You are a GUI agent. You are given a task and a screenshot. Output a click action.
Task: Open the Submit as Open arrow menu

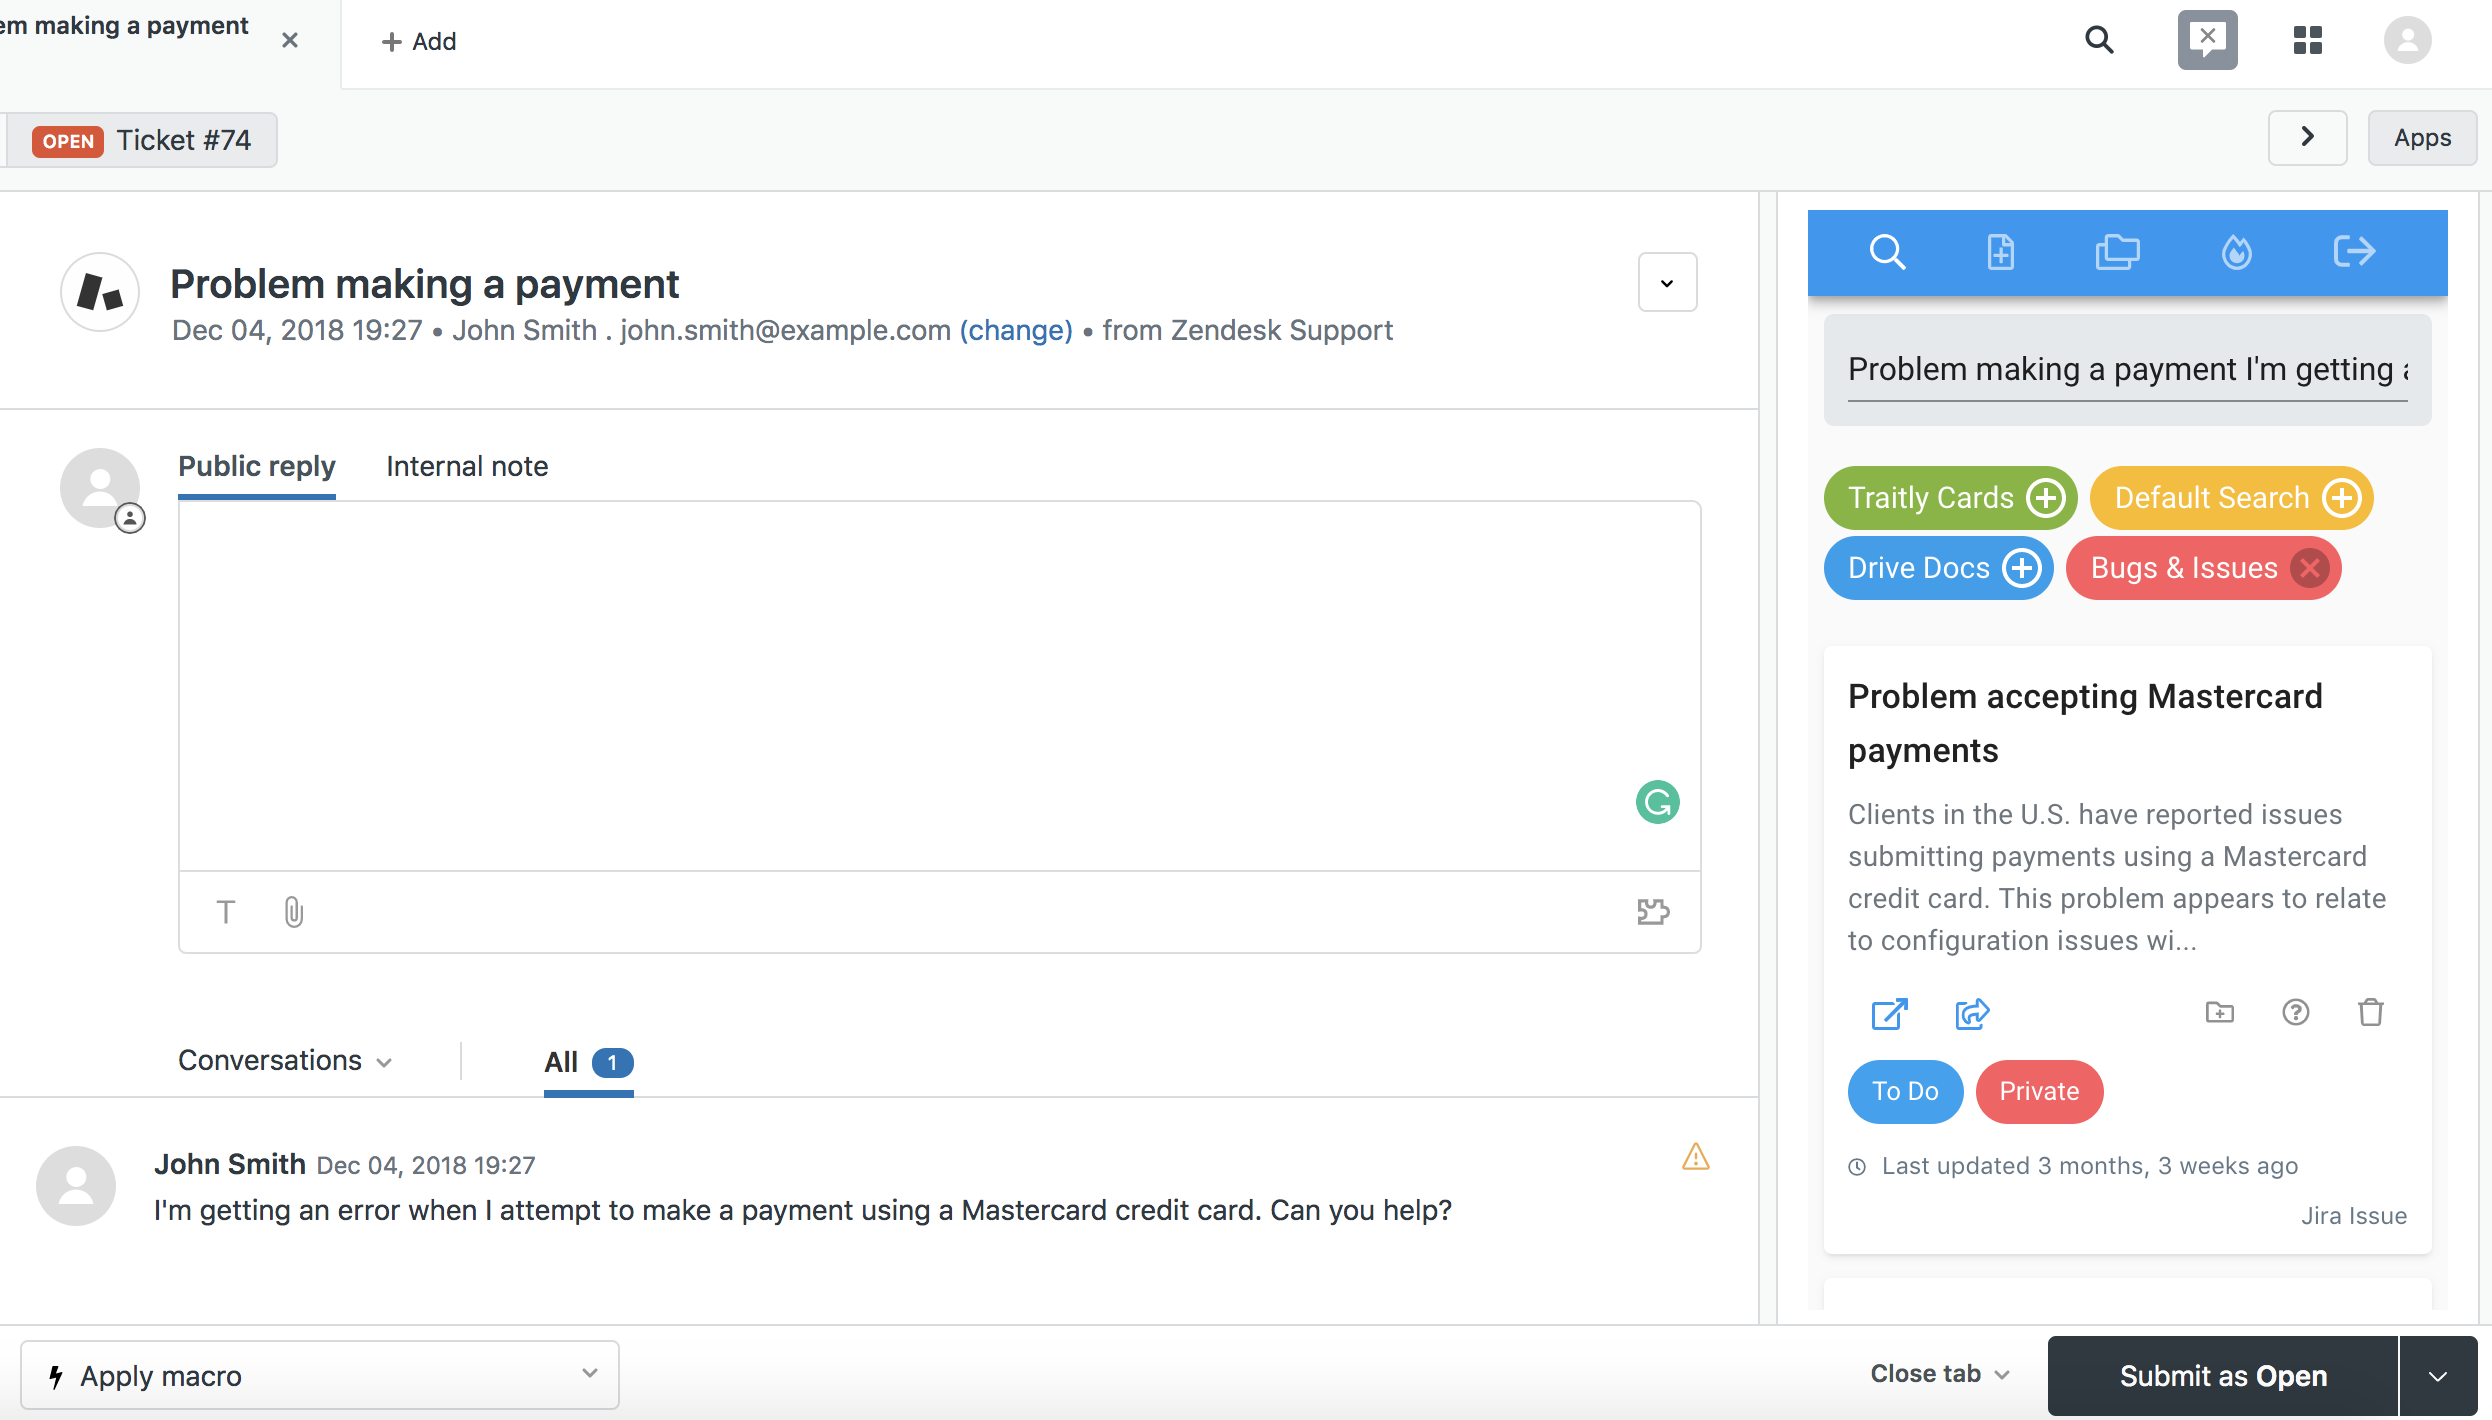2438,1376
